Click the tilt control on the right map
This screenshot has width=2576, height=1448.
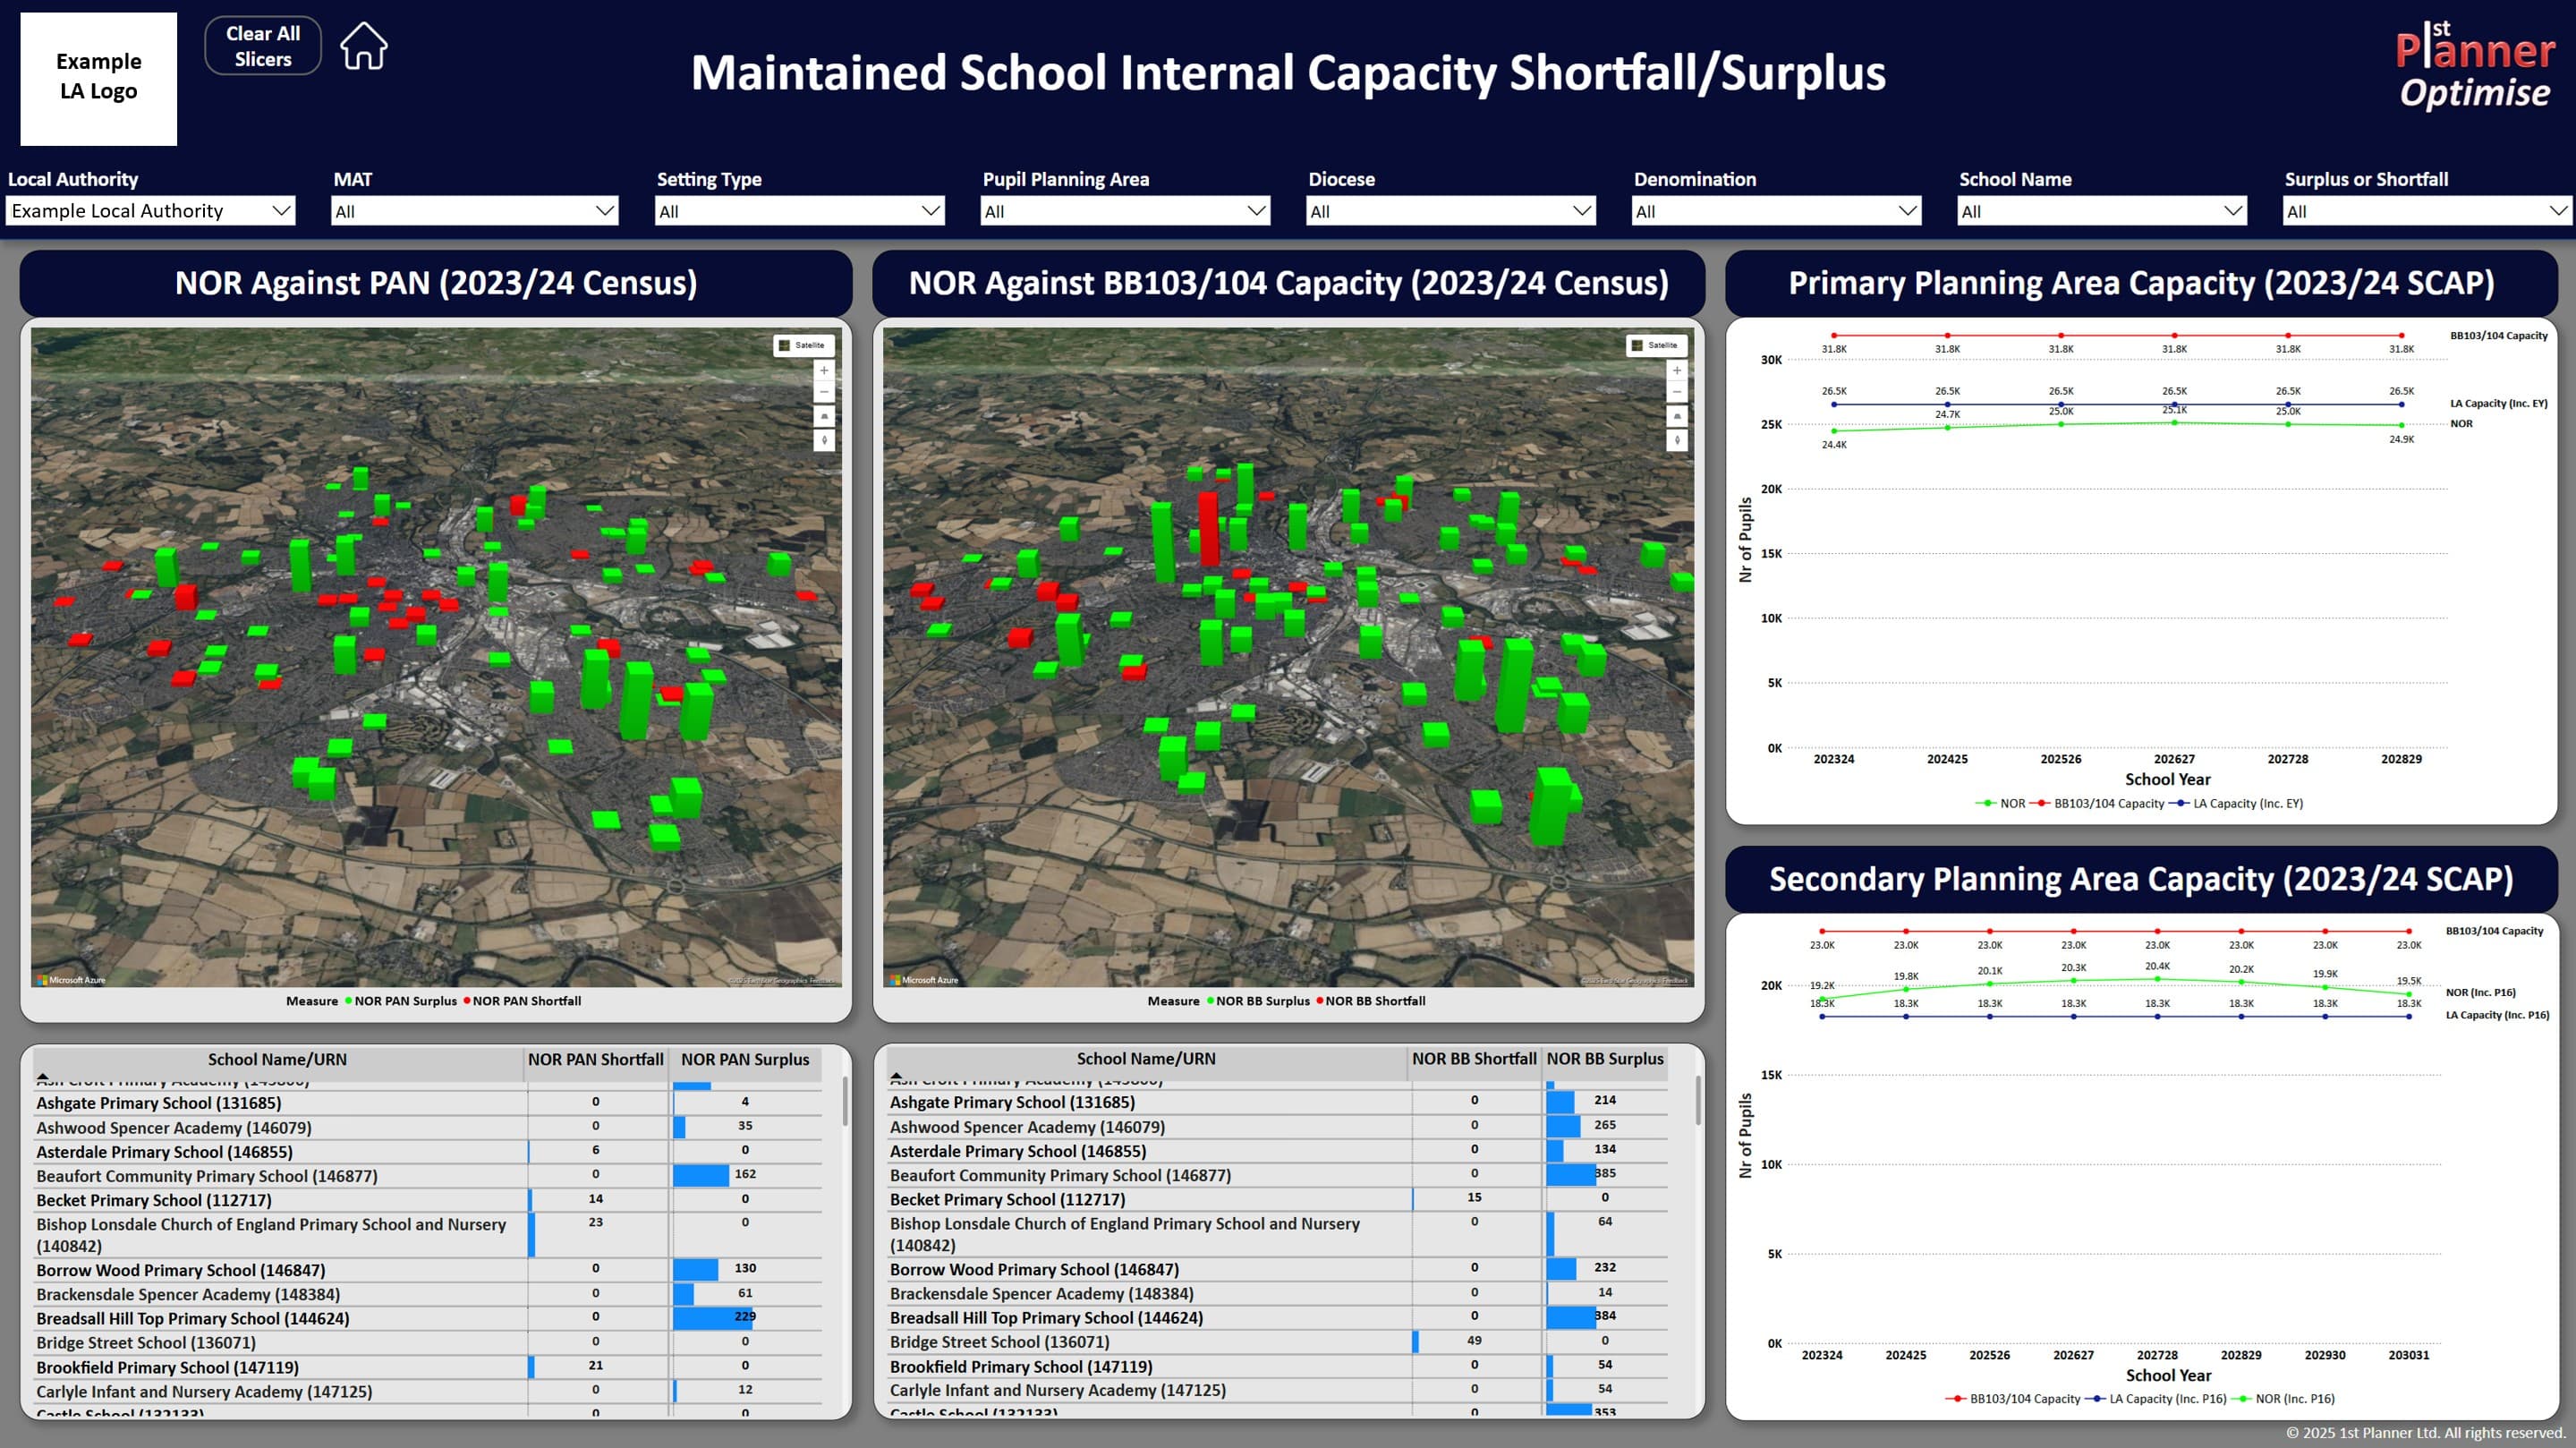(x=1677, y=417)
